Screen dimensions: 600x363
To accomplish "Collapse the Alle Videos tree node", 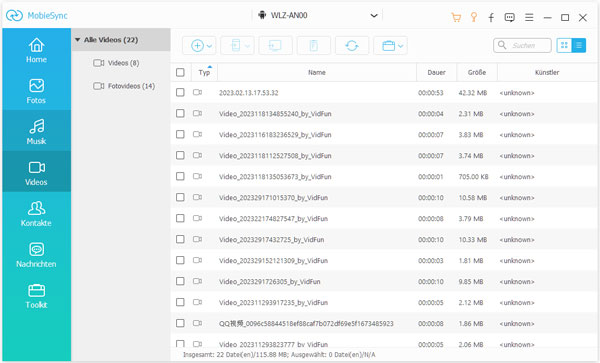I will pyautogui.click(x=78, y=40).
